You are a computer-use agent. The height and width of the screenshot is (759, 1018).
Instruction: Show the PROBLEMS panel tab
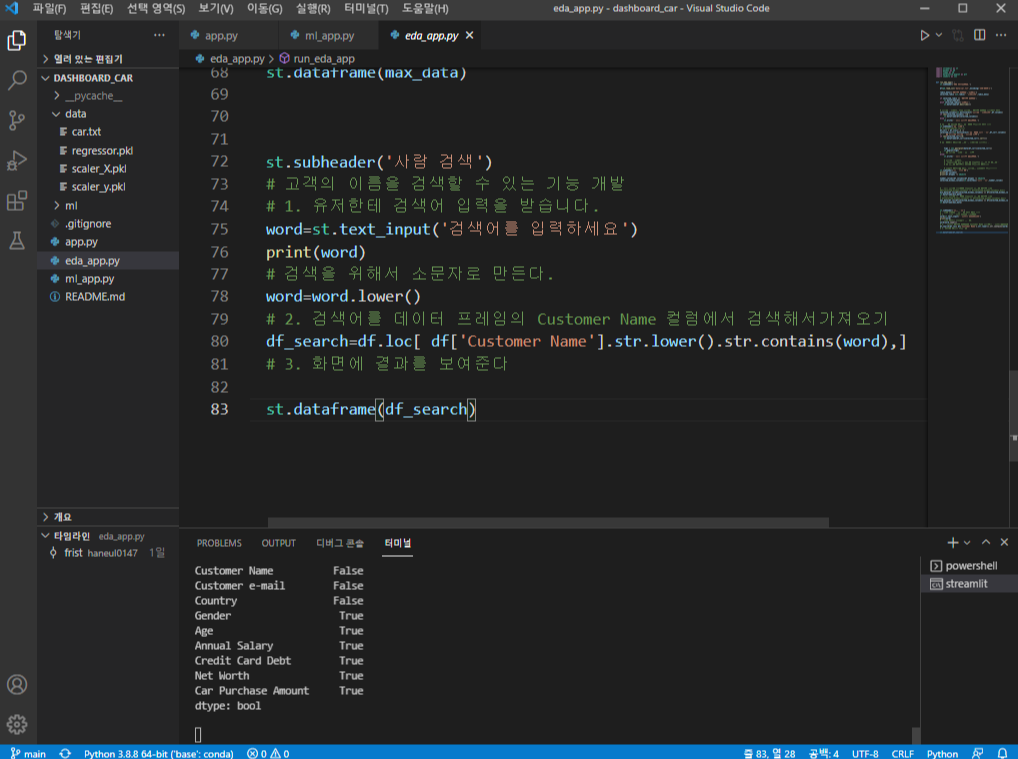pos(219,543)
